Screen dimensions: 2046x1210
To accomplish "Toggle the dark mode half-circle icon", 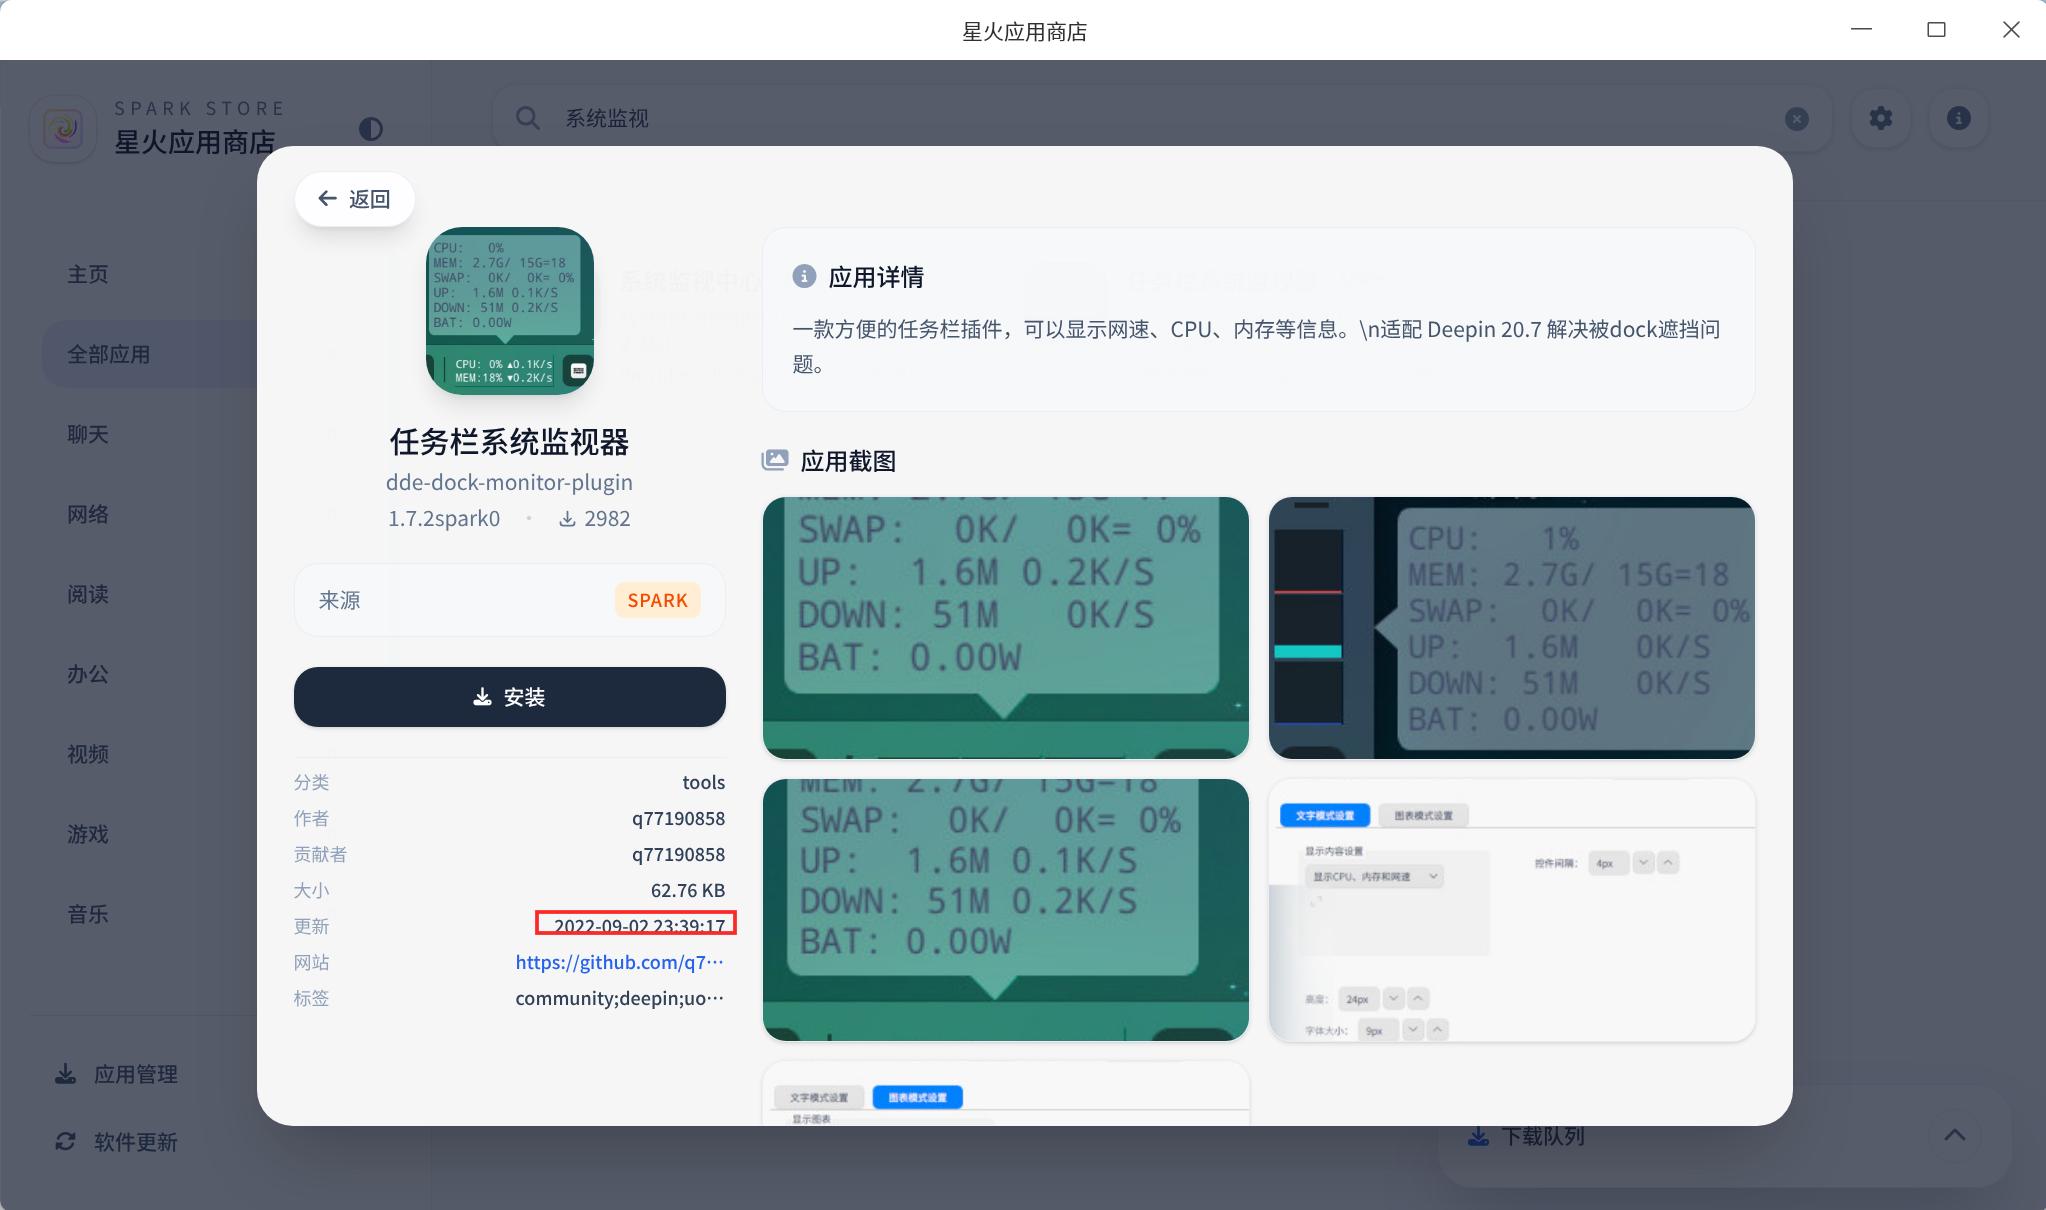I will (370, 129).
